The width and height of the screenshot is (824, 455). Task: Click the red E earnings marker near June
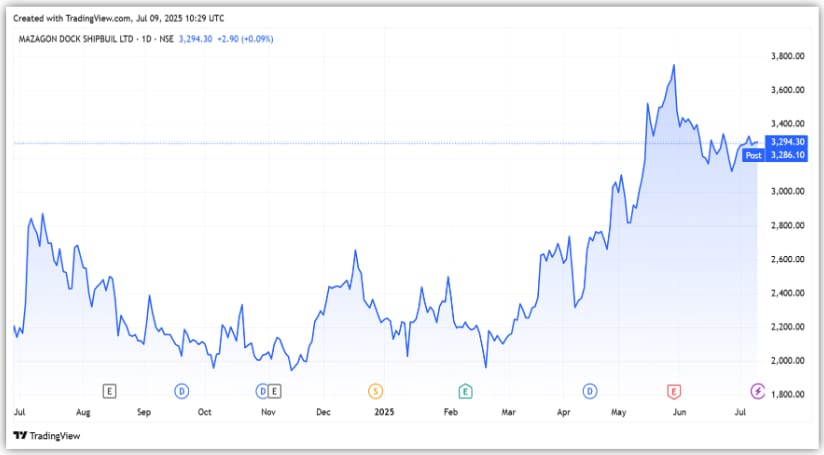[x=675, y=390]
